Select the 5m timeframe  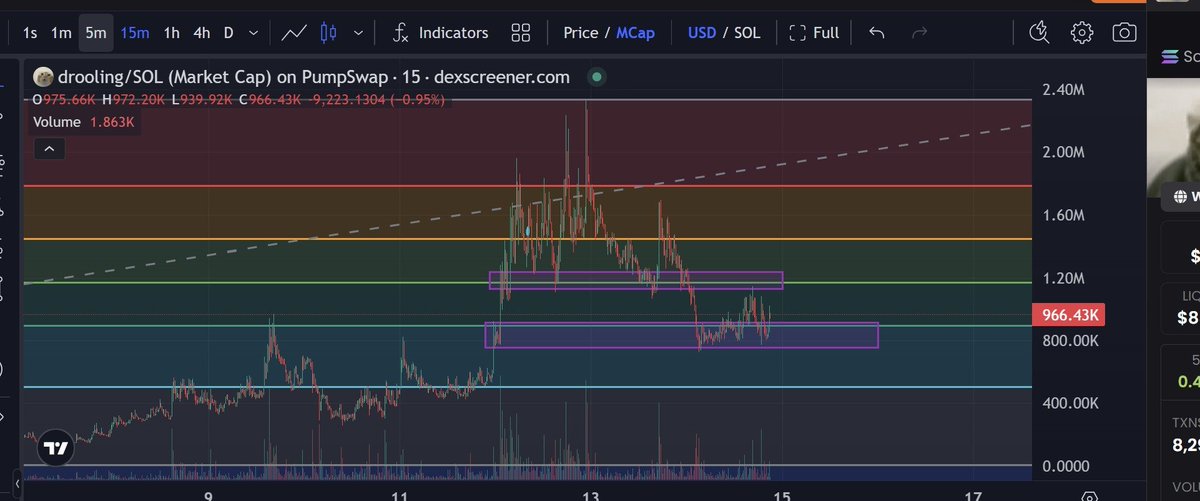96,33
